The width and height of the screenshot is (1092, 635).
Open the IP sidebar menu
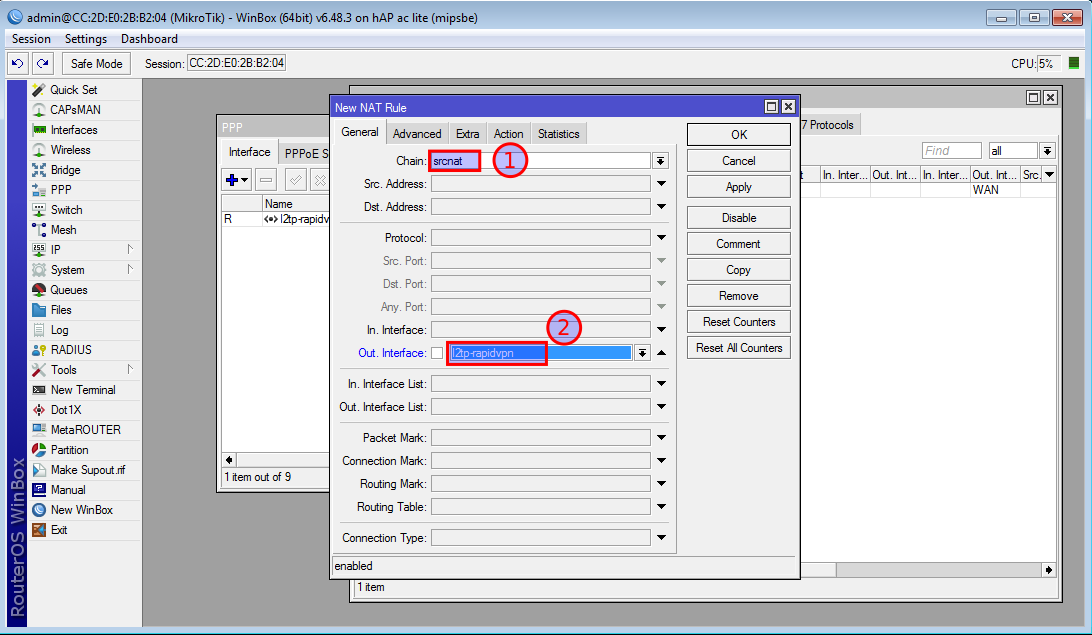tap(56, 250)
